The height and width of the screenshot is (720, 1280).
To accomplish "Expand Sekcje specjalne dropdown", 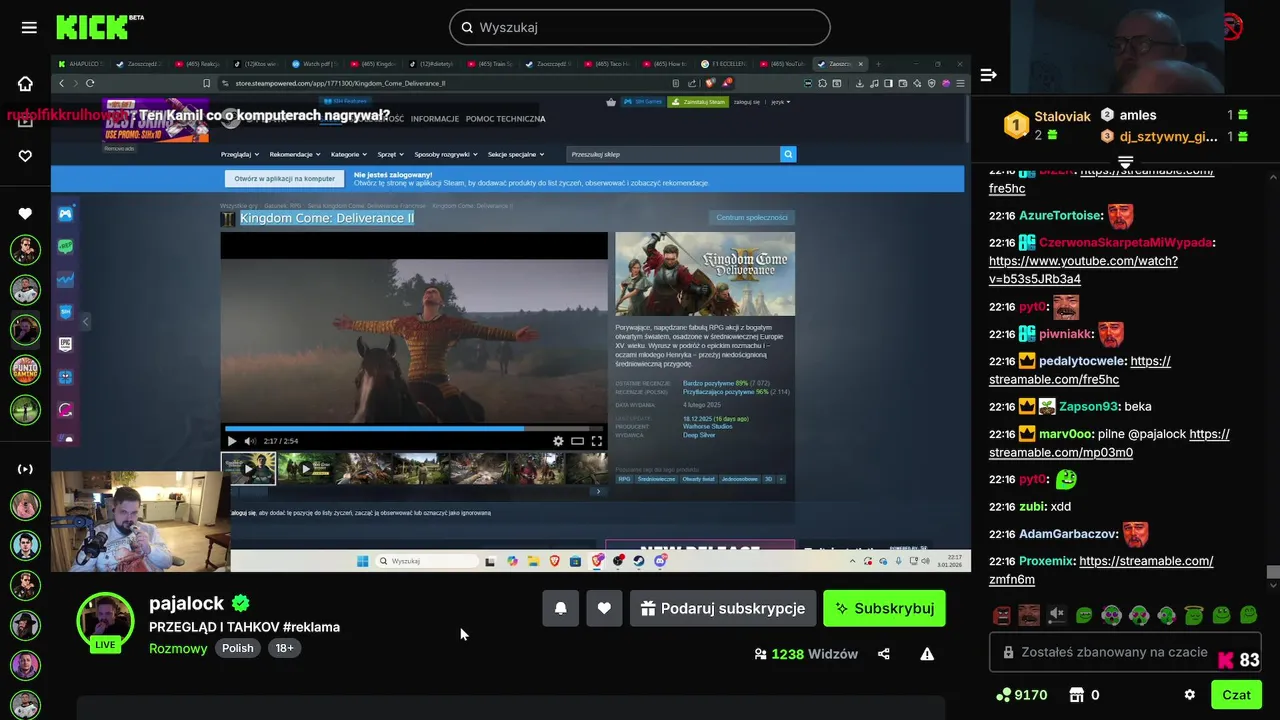I will [516, 154].
